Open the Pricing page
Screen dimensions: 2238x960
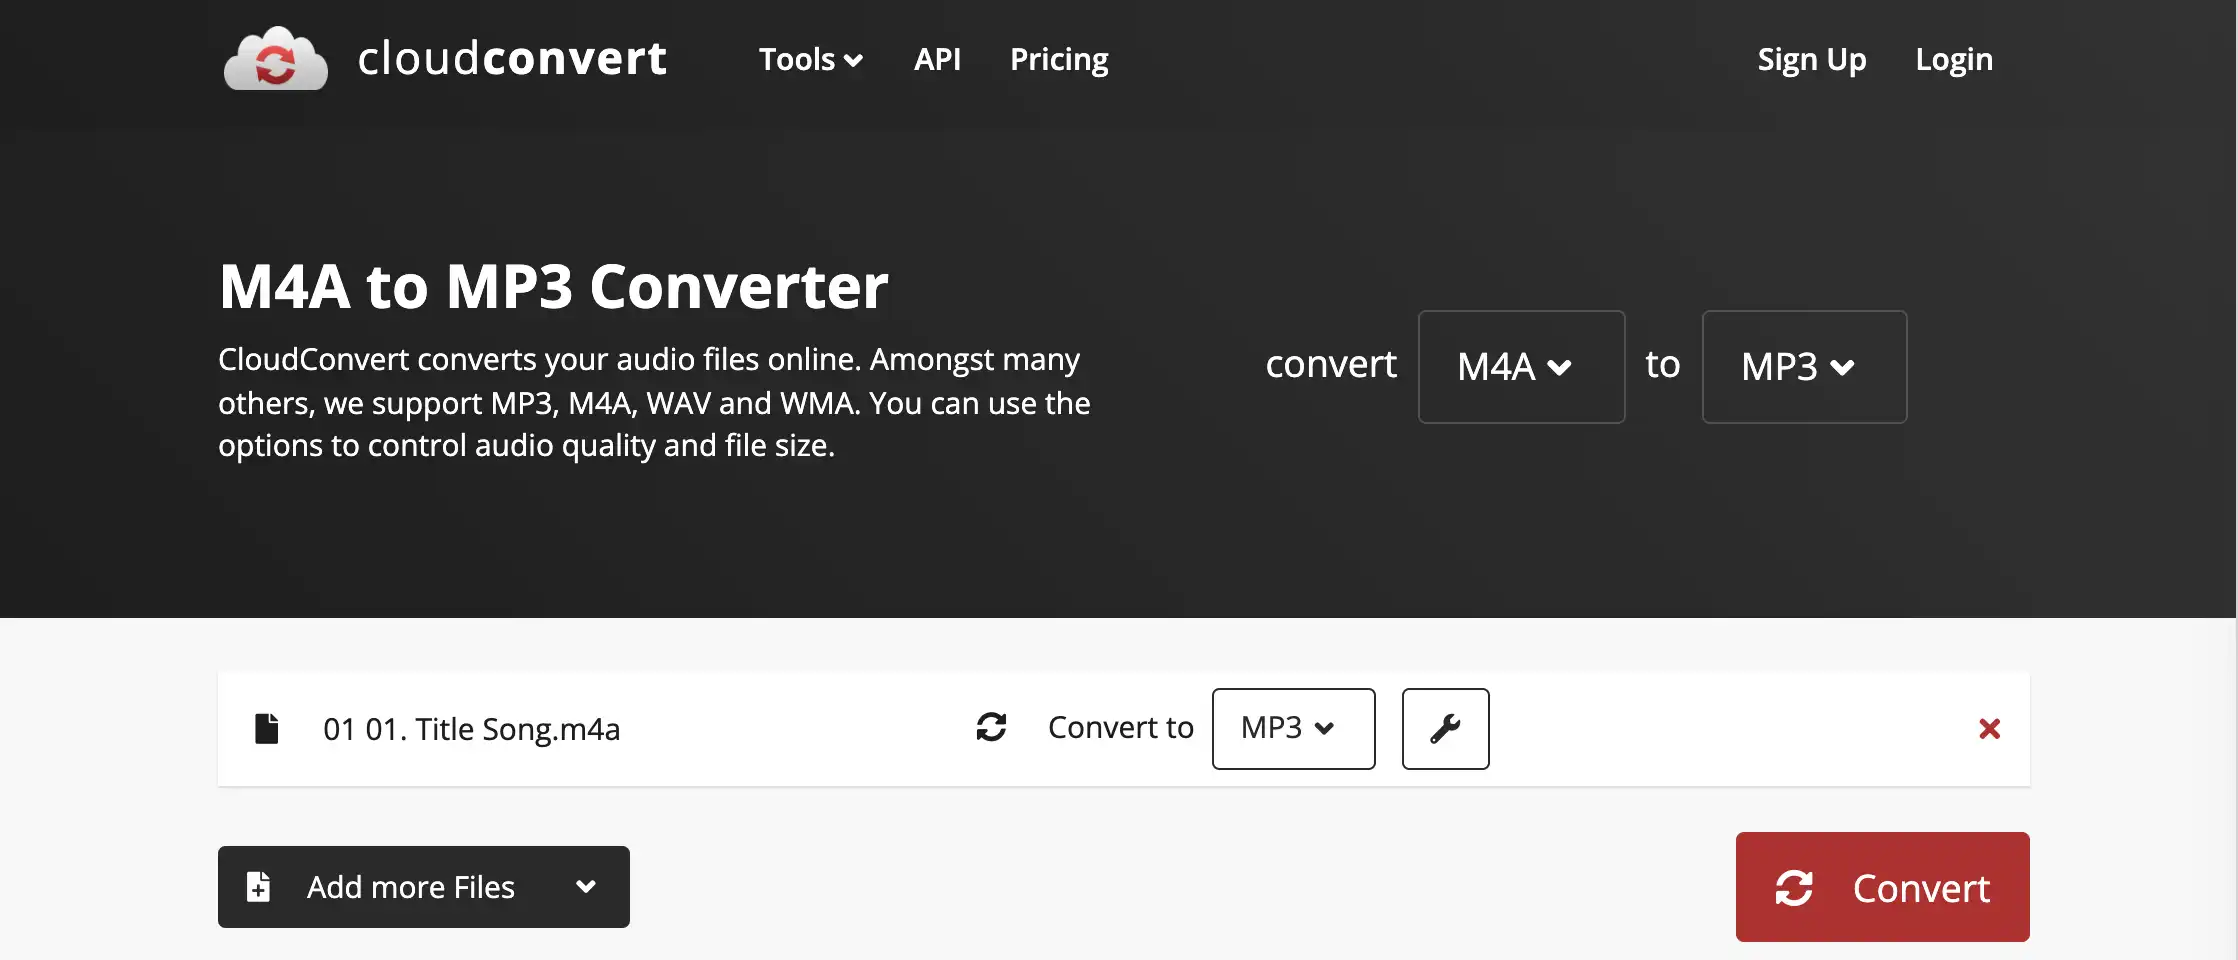(x=1059, y=59)
